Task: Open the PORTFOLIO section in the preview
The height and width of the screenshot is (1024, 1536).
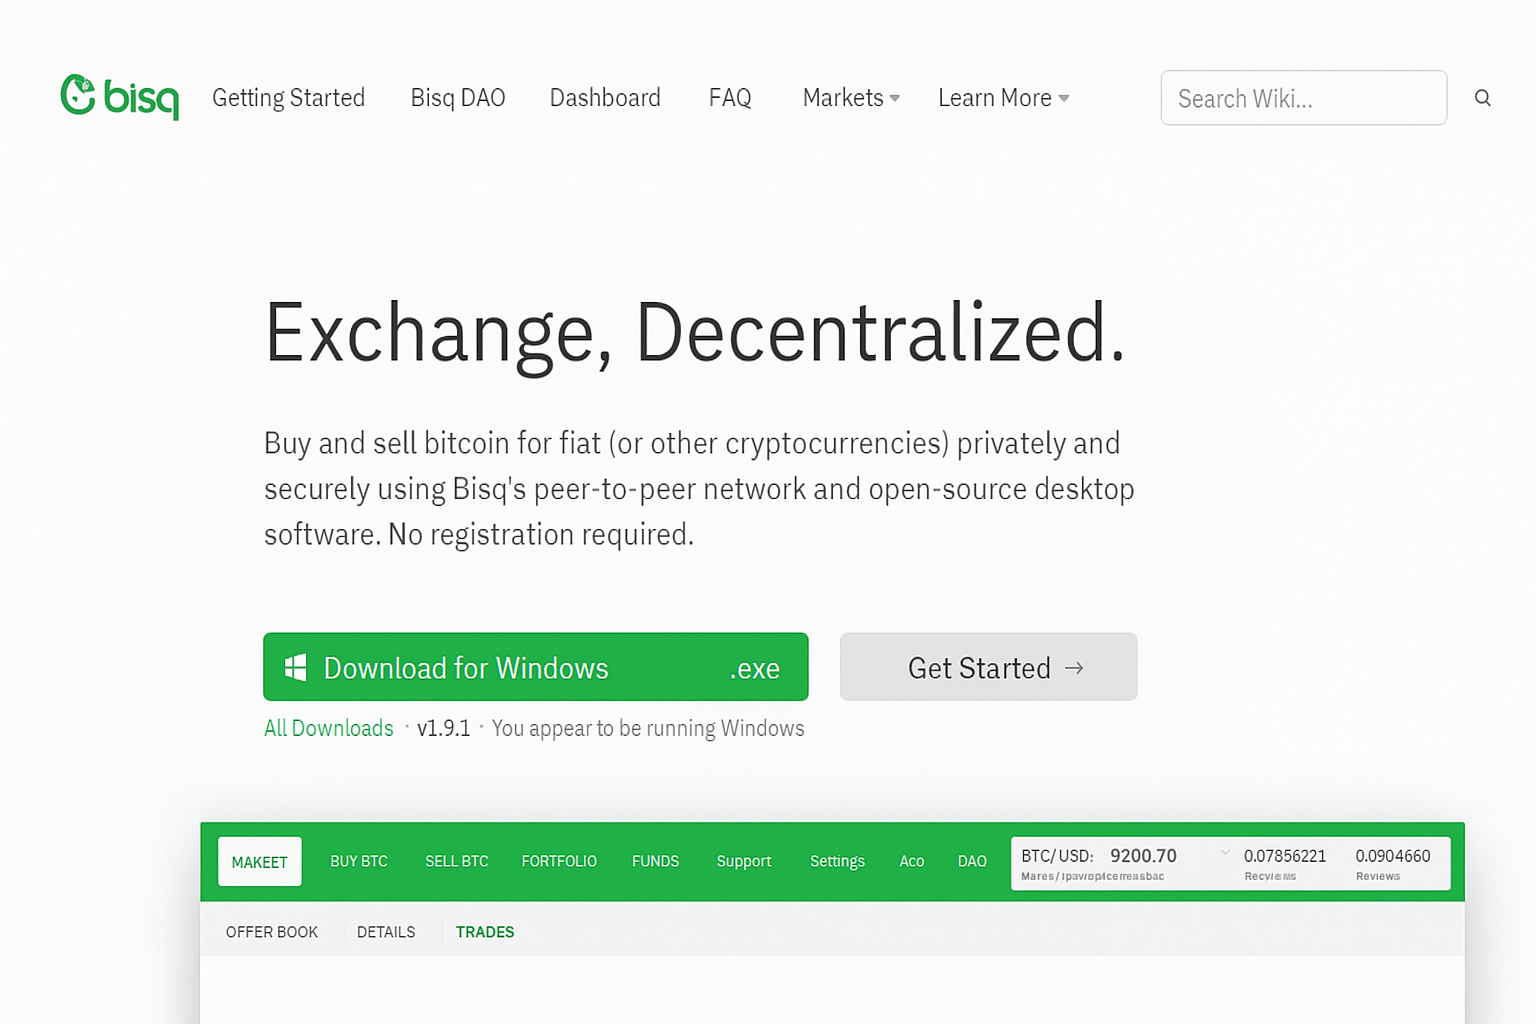Action: pos(559,861)
